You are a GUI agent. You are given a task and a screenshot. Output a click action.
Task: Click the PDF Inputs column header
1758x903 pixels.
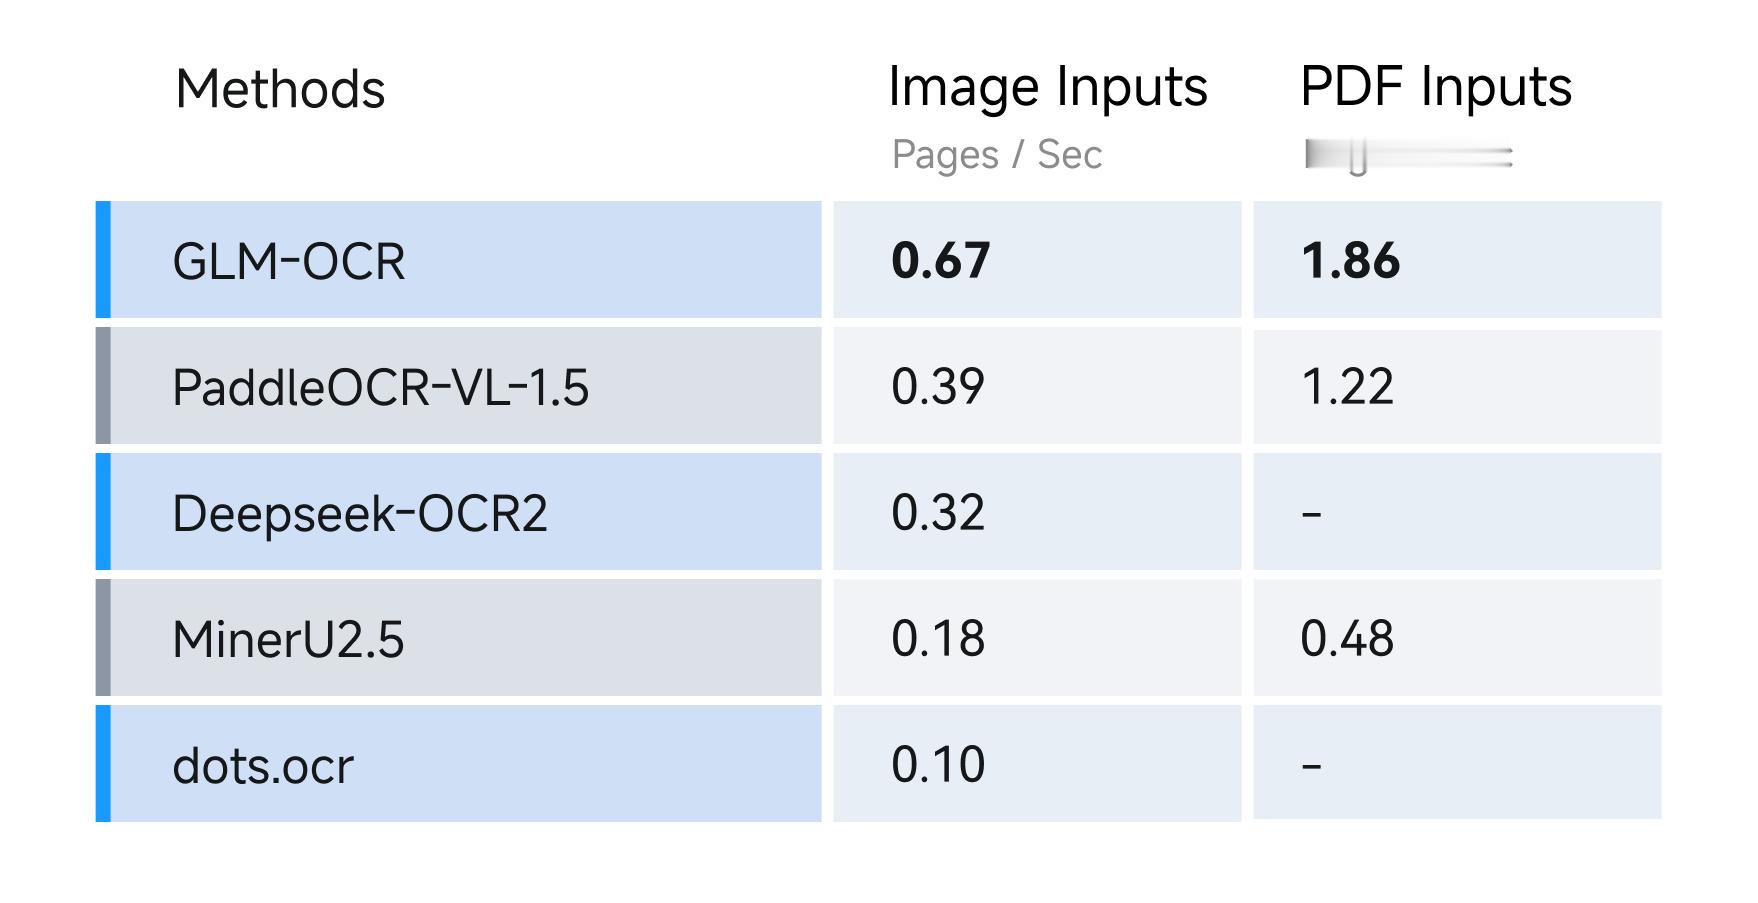pyautogui.click(x=1436, y=87)
